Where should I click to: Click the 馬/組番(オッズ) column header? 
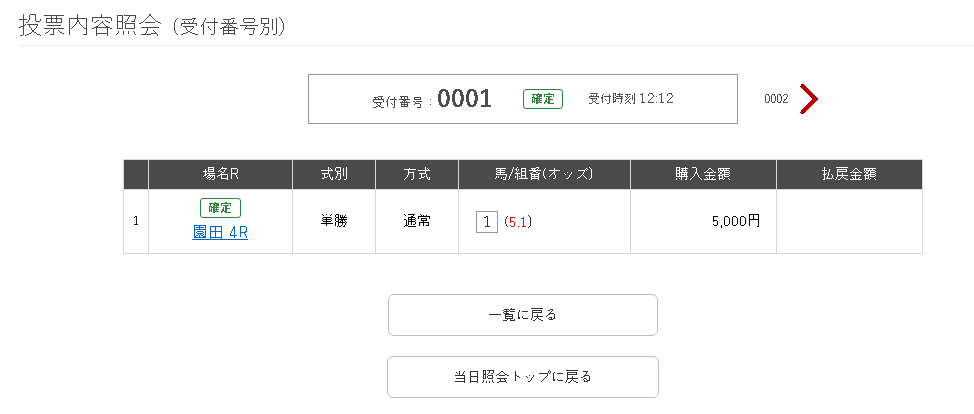tap(544, 174)
